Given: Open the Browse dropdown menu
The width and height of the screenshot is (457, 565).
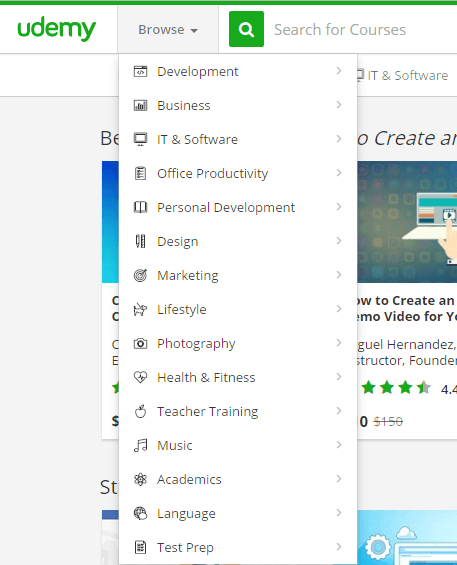Looking at the screenshot, I should click(168, 30).
